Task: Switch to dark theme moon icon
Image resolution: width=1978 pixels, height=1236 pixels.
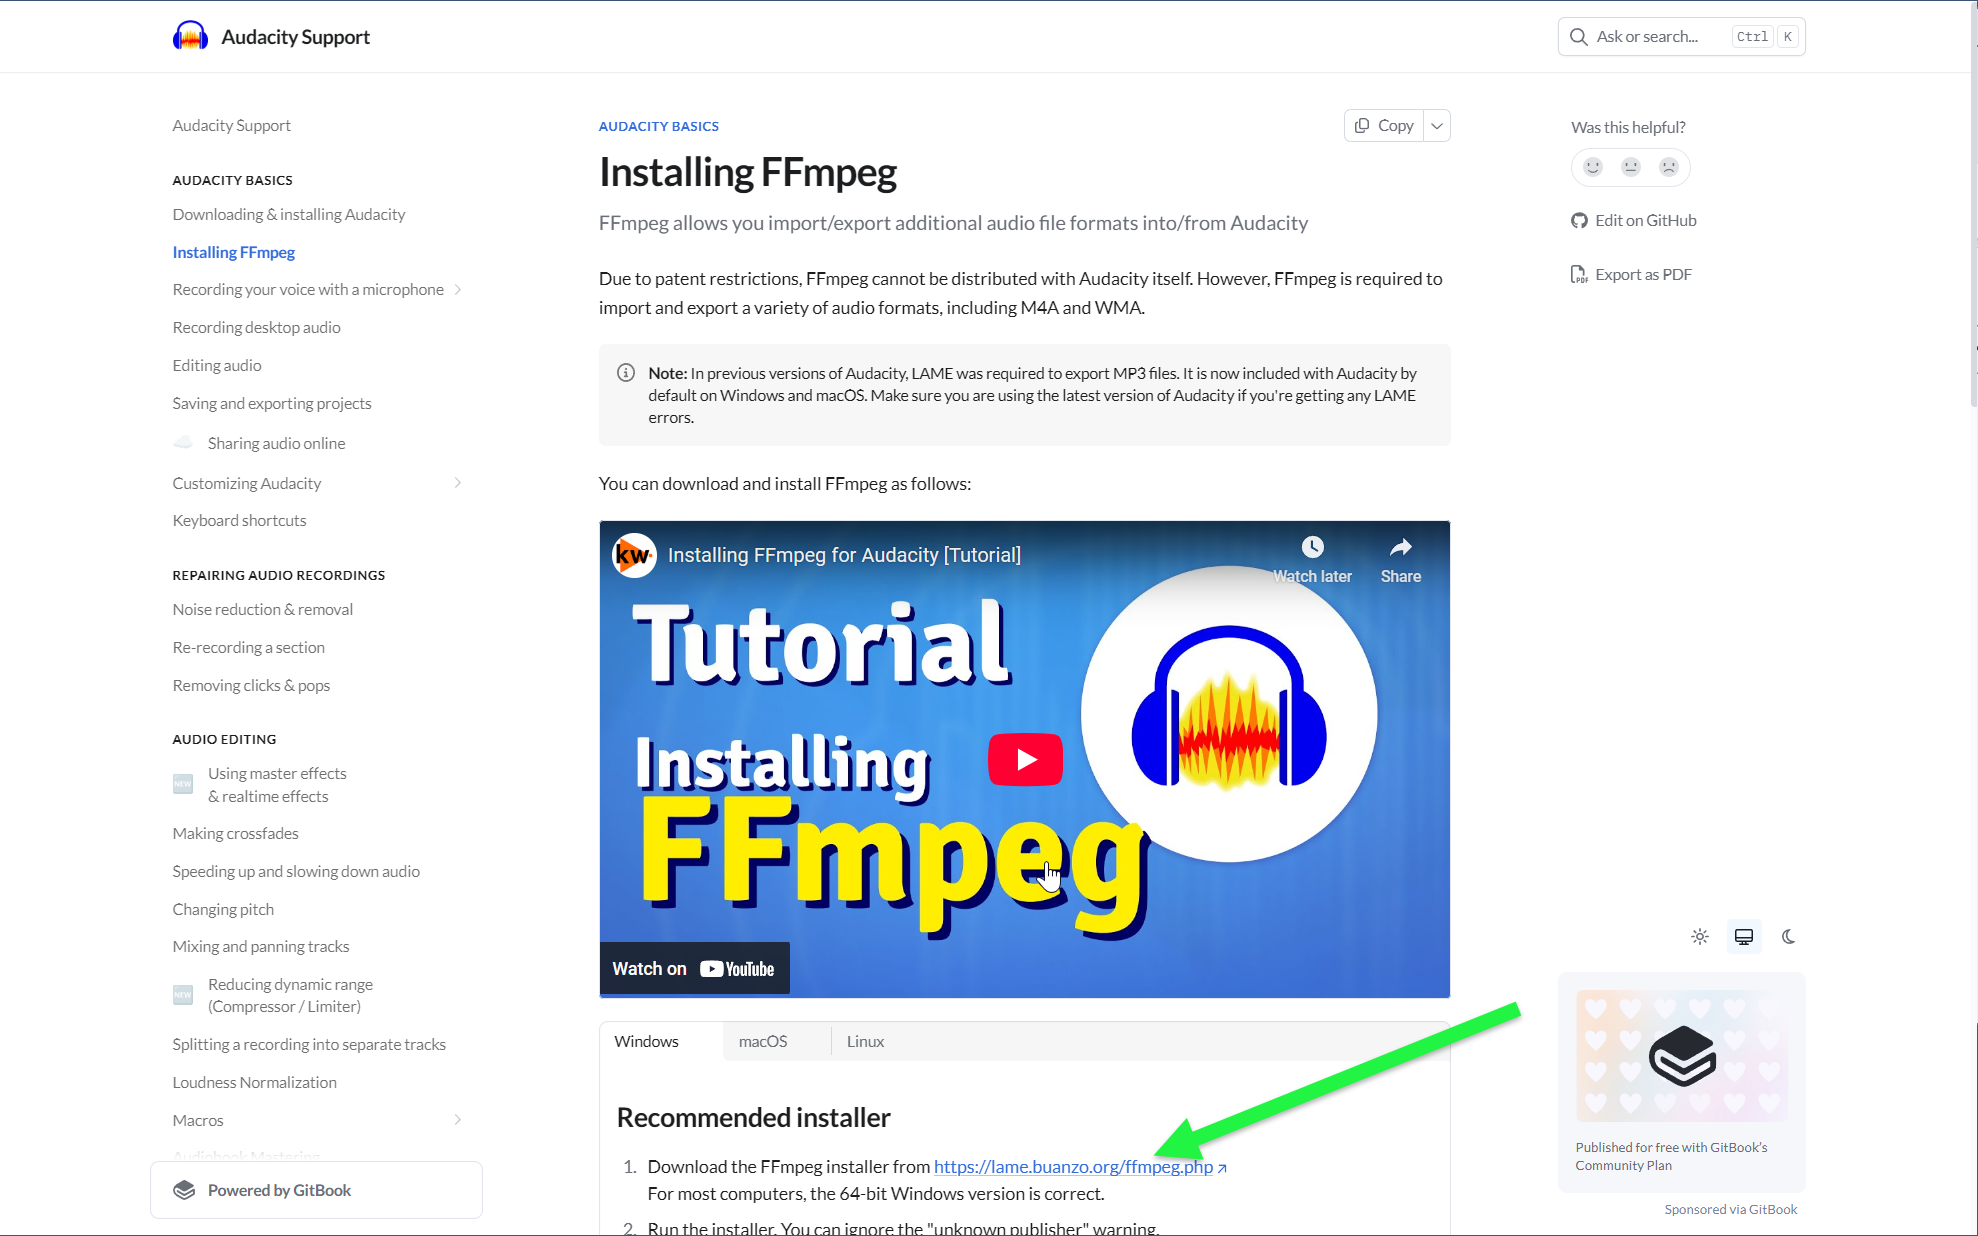Action: [x=1788, y=937]
